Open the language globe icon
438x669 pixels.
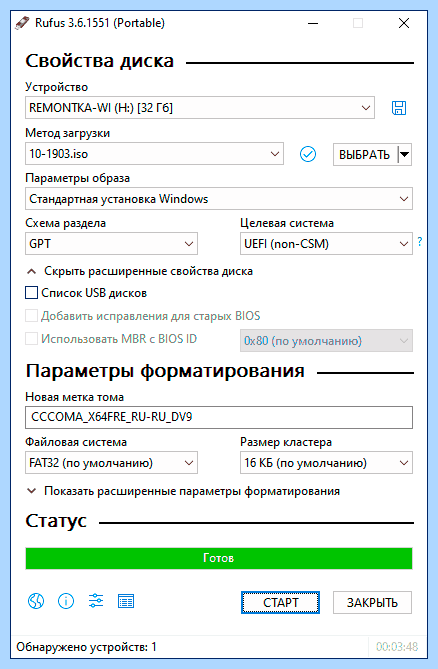click(36, 601)
